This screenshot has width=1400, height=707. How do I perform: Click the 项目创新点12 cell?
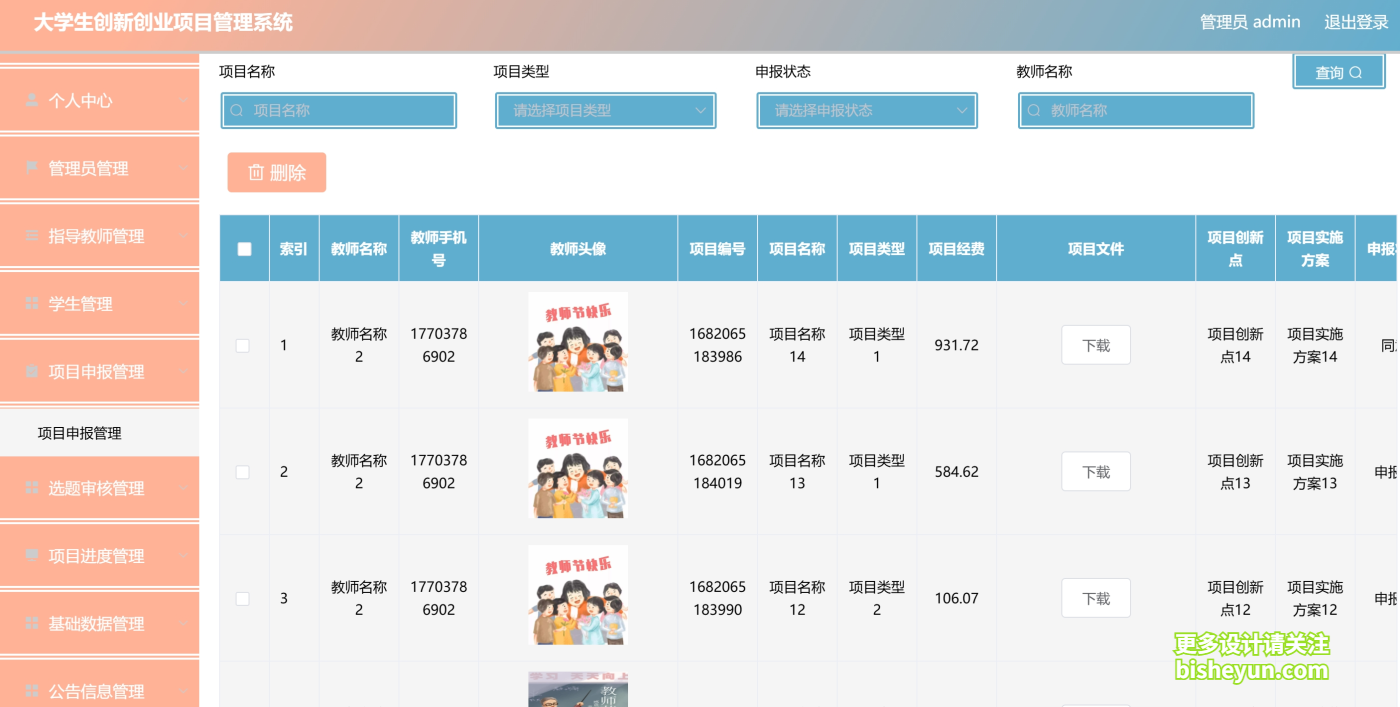[1236, 599]
